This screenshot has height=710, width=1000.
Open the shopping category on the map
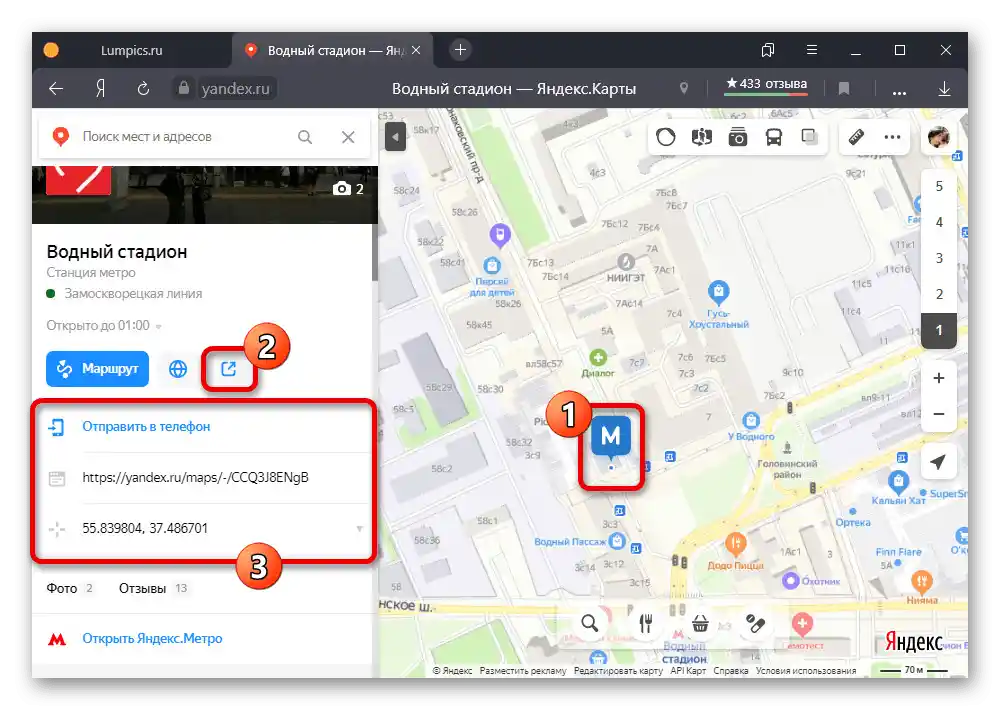point(701,624)
